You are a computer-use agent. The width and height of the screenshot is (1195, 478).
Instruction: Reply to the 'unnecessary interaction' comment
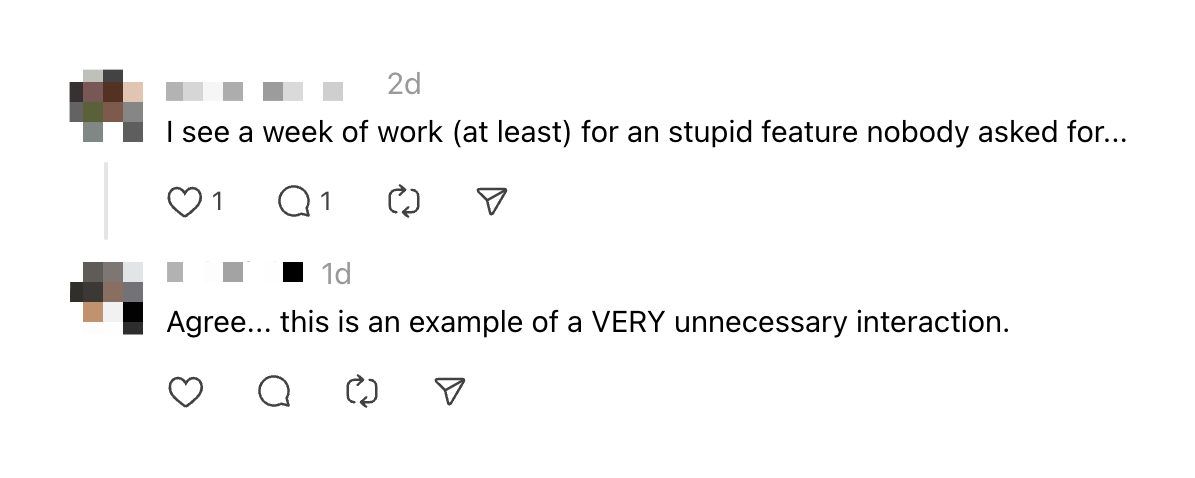(x=274, y=392)
